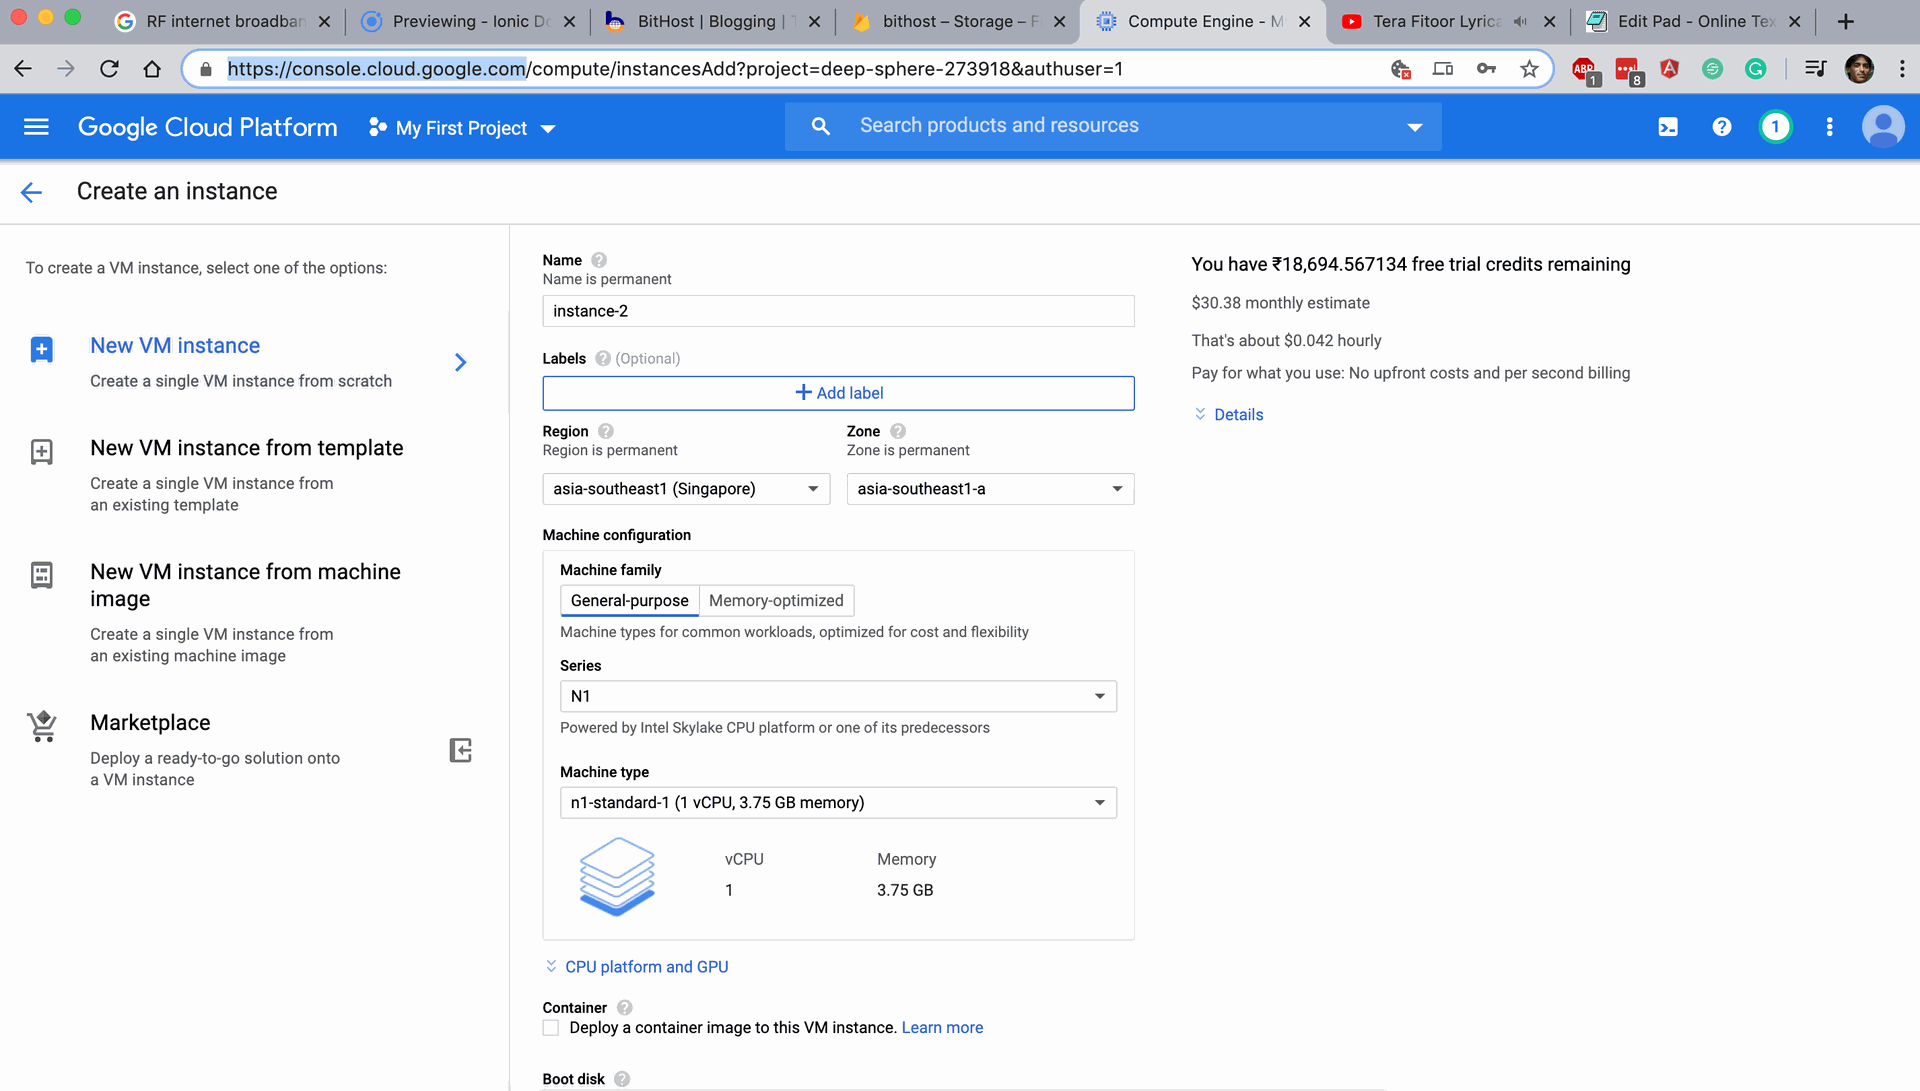Click the Add label button
The image size is (1920, 1091).
838,393
